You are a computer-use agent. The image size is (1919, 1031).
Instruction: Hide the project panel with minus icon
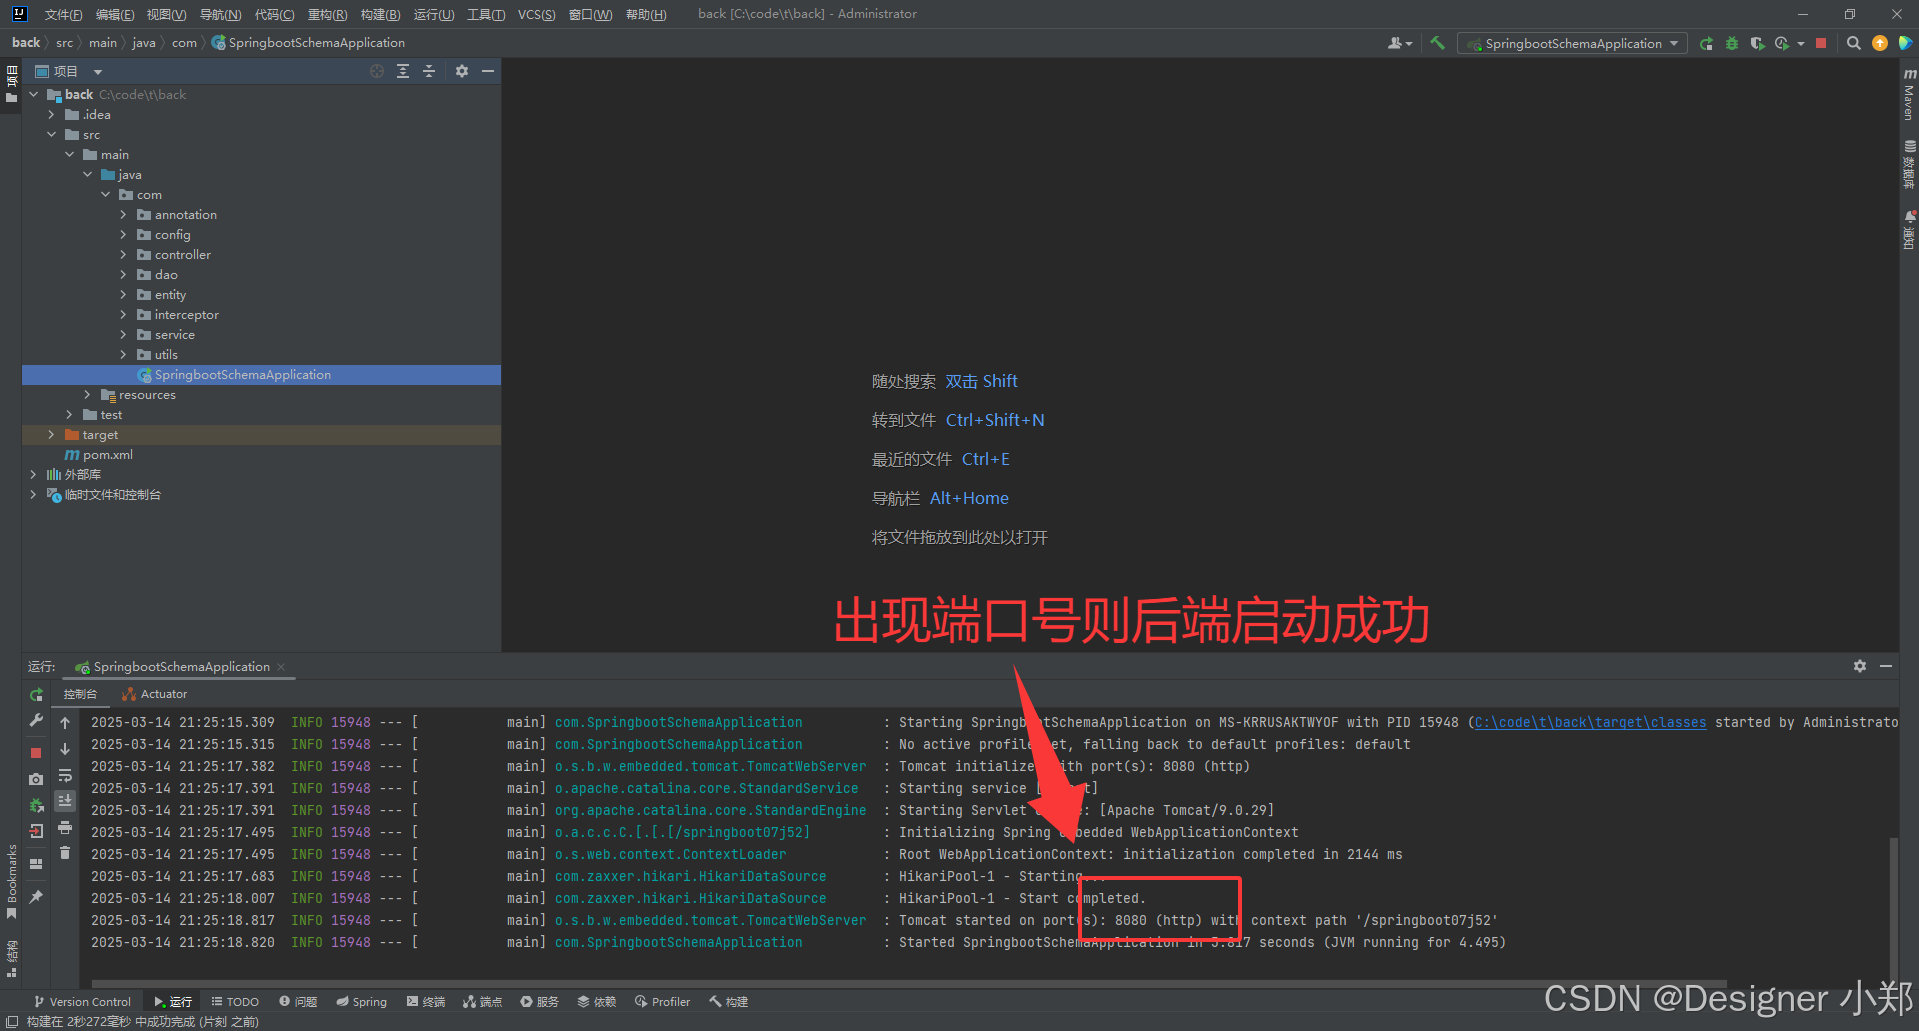point(488,71)
